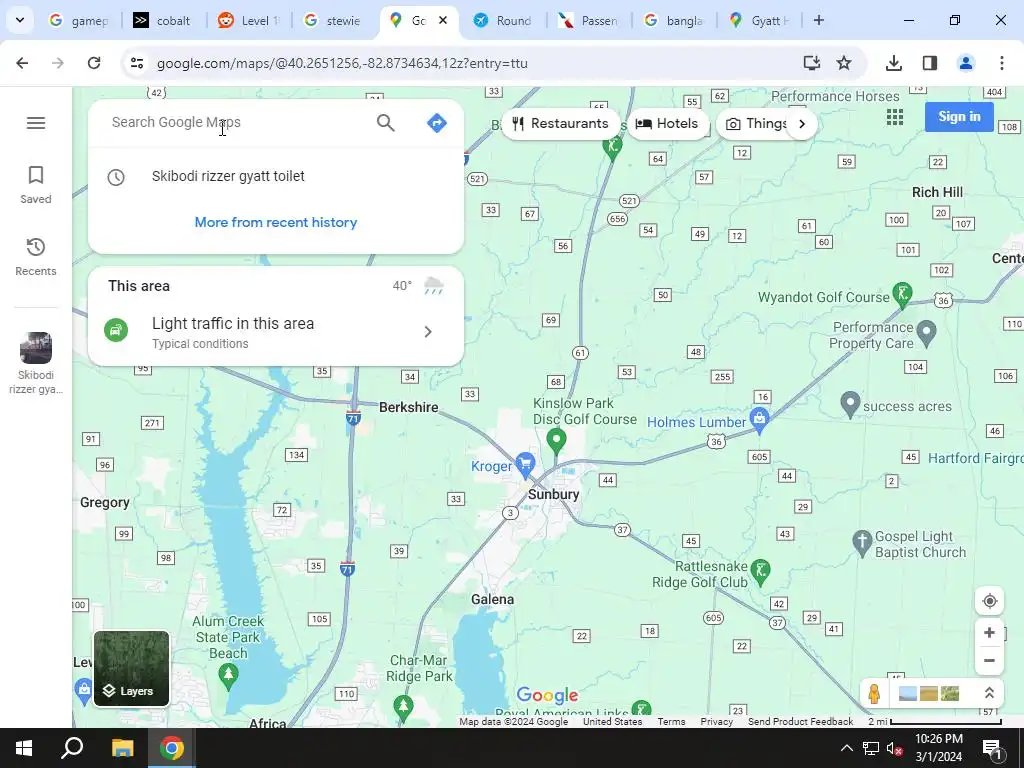Click the Gospel Light Baptist Church marker

click(862, 543)
